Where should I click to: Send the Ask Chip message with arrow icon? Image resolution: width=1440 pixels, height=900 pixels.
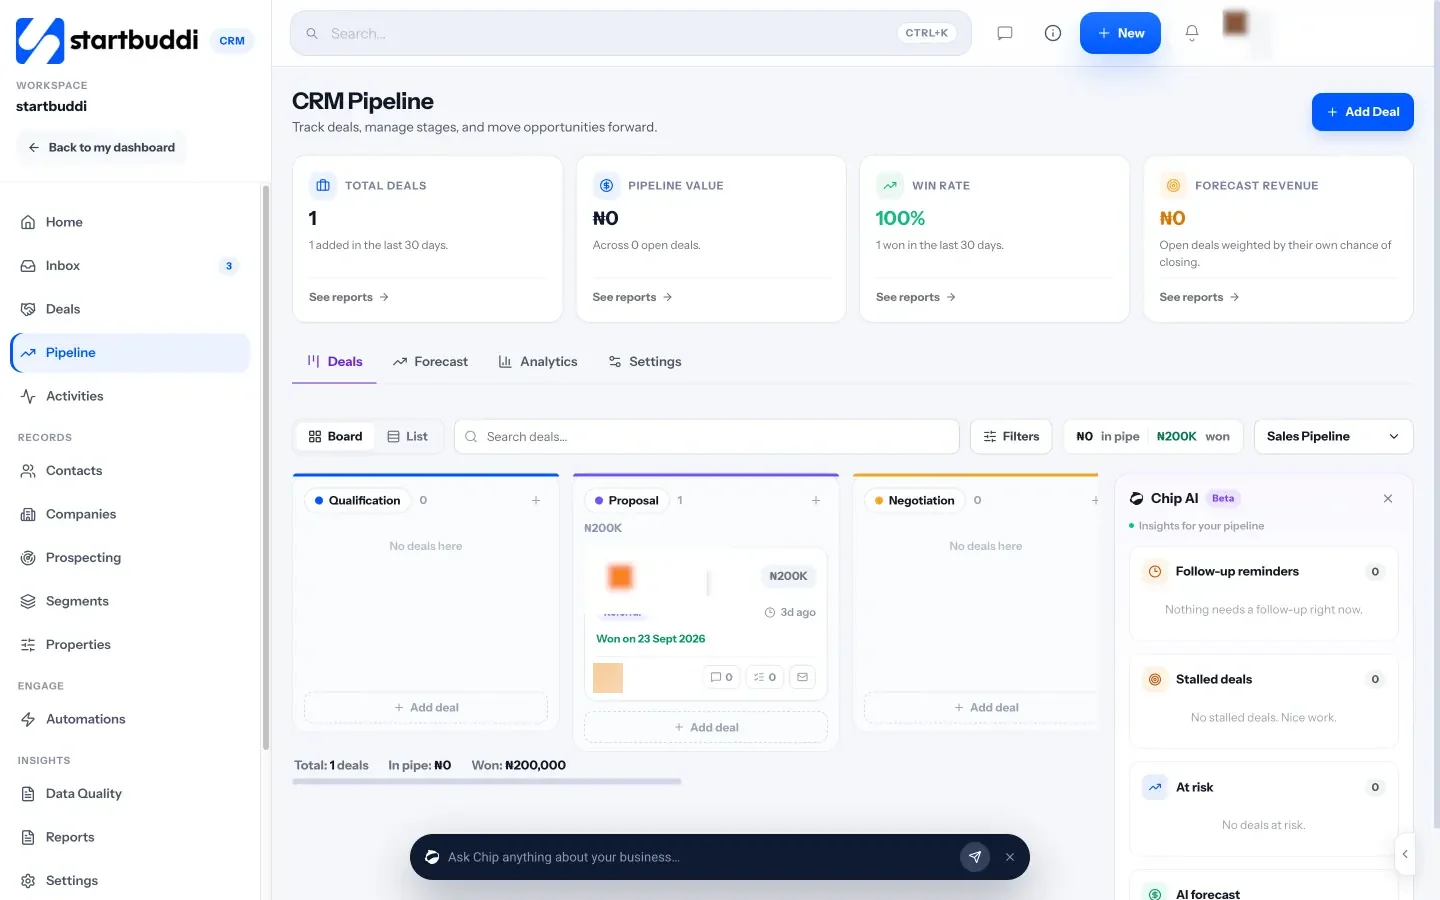(975, 857)
